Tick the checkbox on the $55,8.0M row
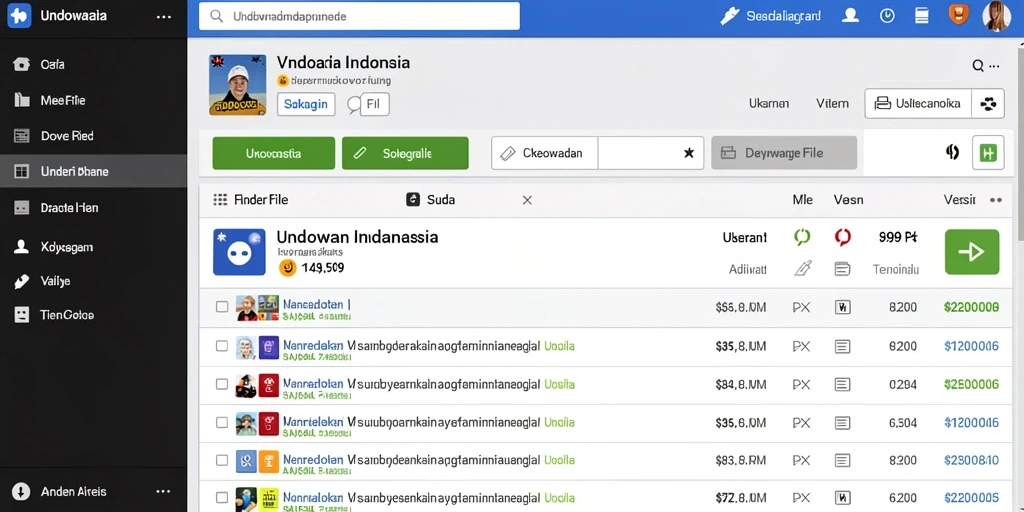1024x512 pixels. click(x=222, y=306)
